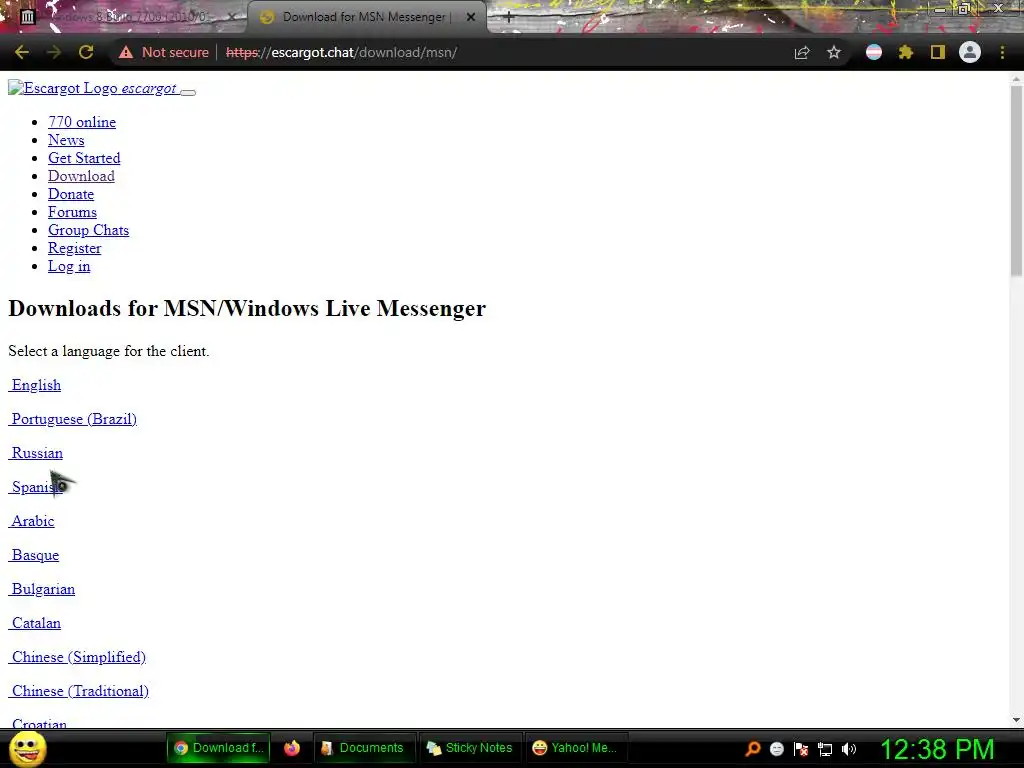Viewport: 1024px width, 768px height.
Task: Select the Basque language link
Action: click(34, 555)
